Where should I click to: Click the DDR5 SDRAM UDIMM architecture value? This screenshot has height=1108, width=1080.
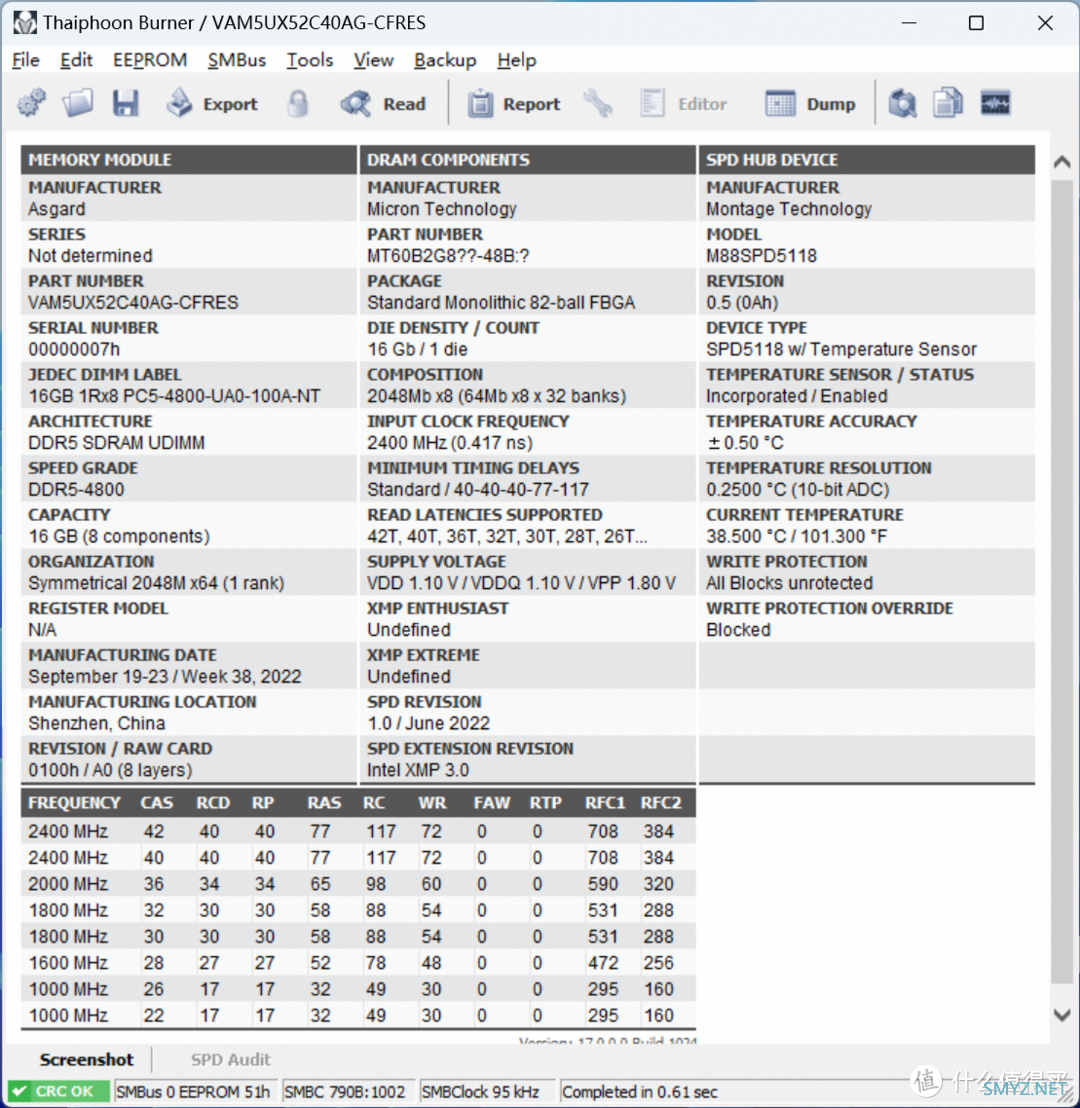pos(117,442)
